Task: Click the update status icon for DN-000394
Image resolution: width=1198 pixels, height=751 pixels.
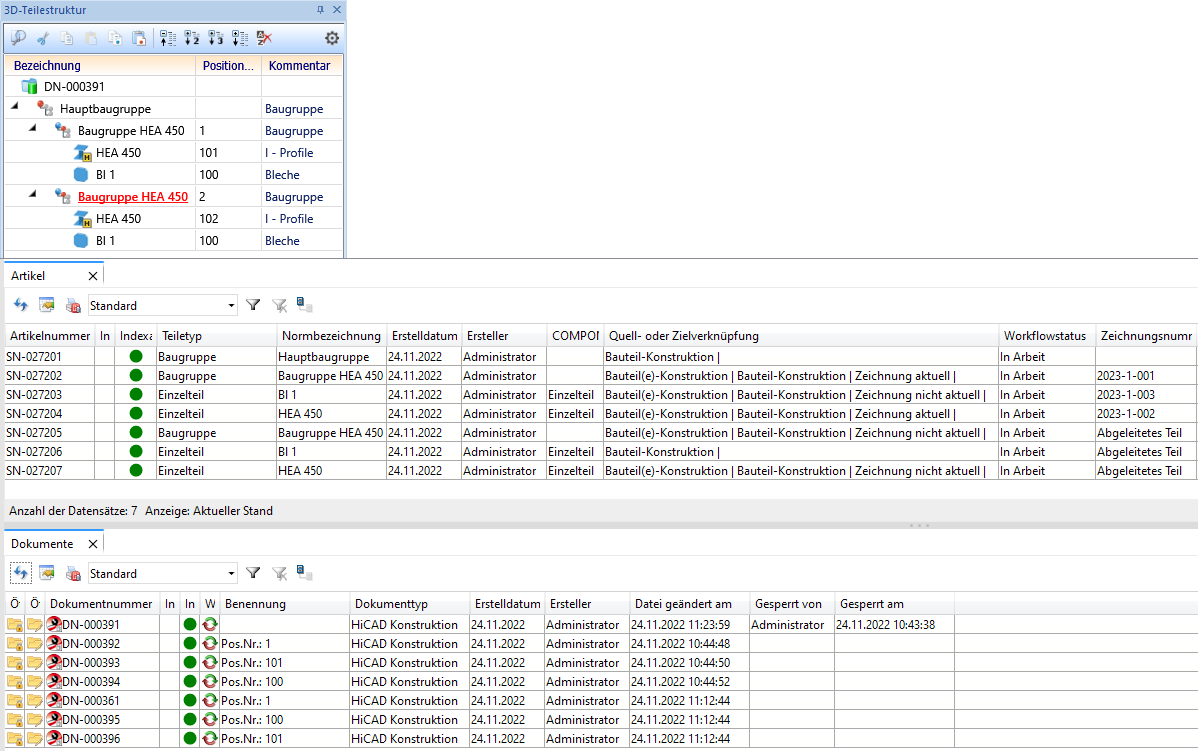Action: tap(210, 682)
